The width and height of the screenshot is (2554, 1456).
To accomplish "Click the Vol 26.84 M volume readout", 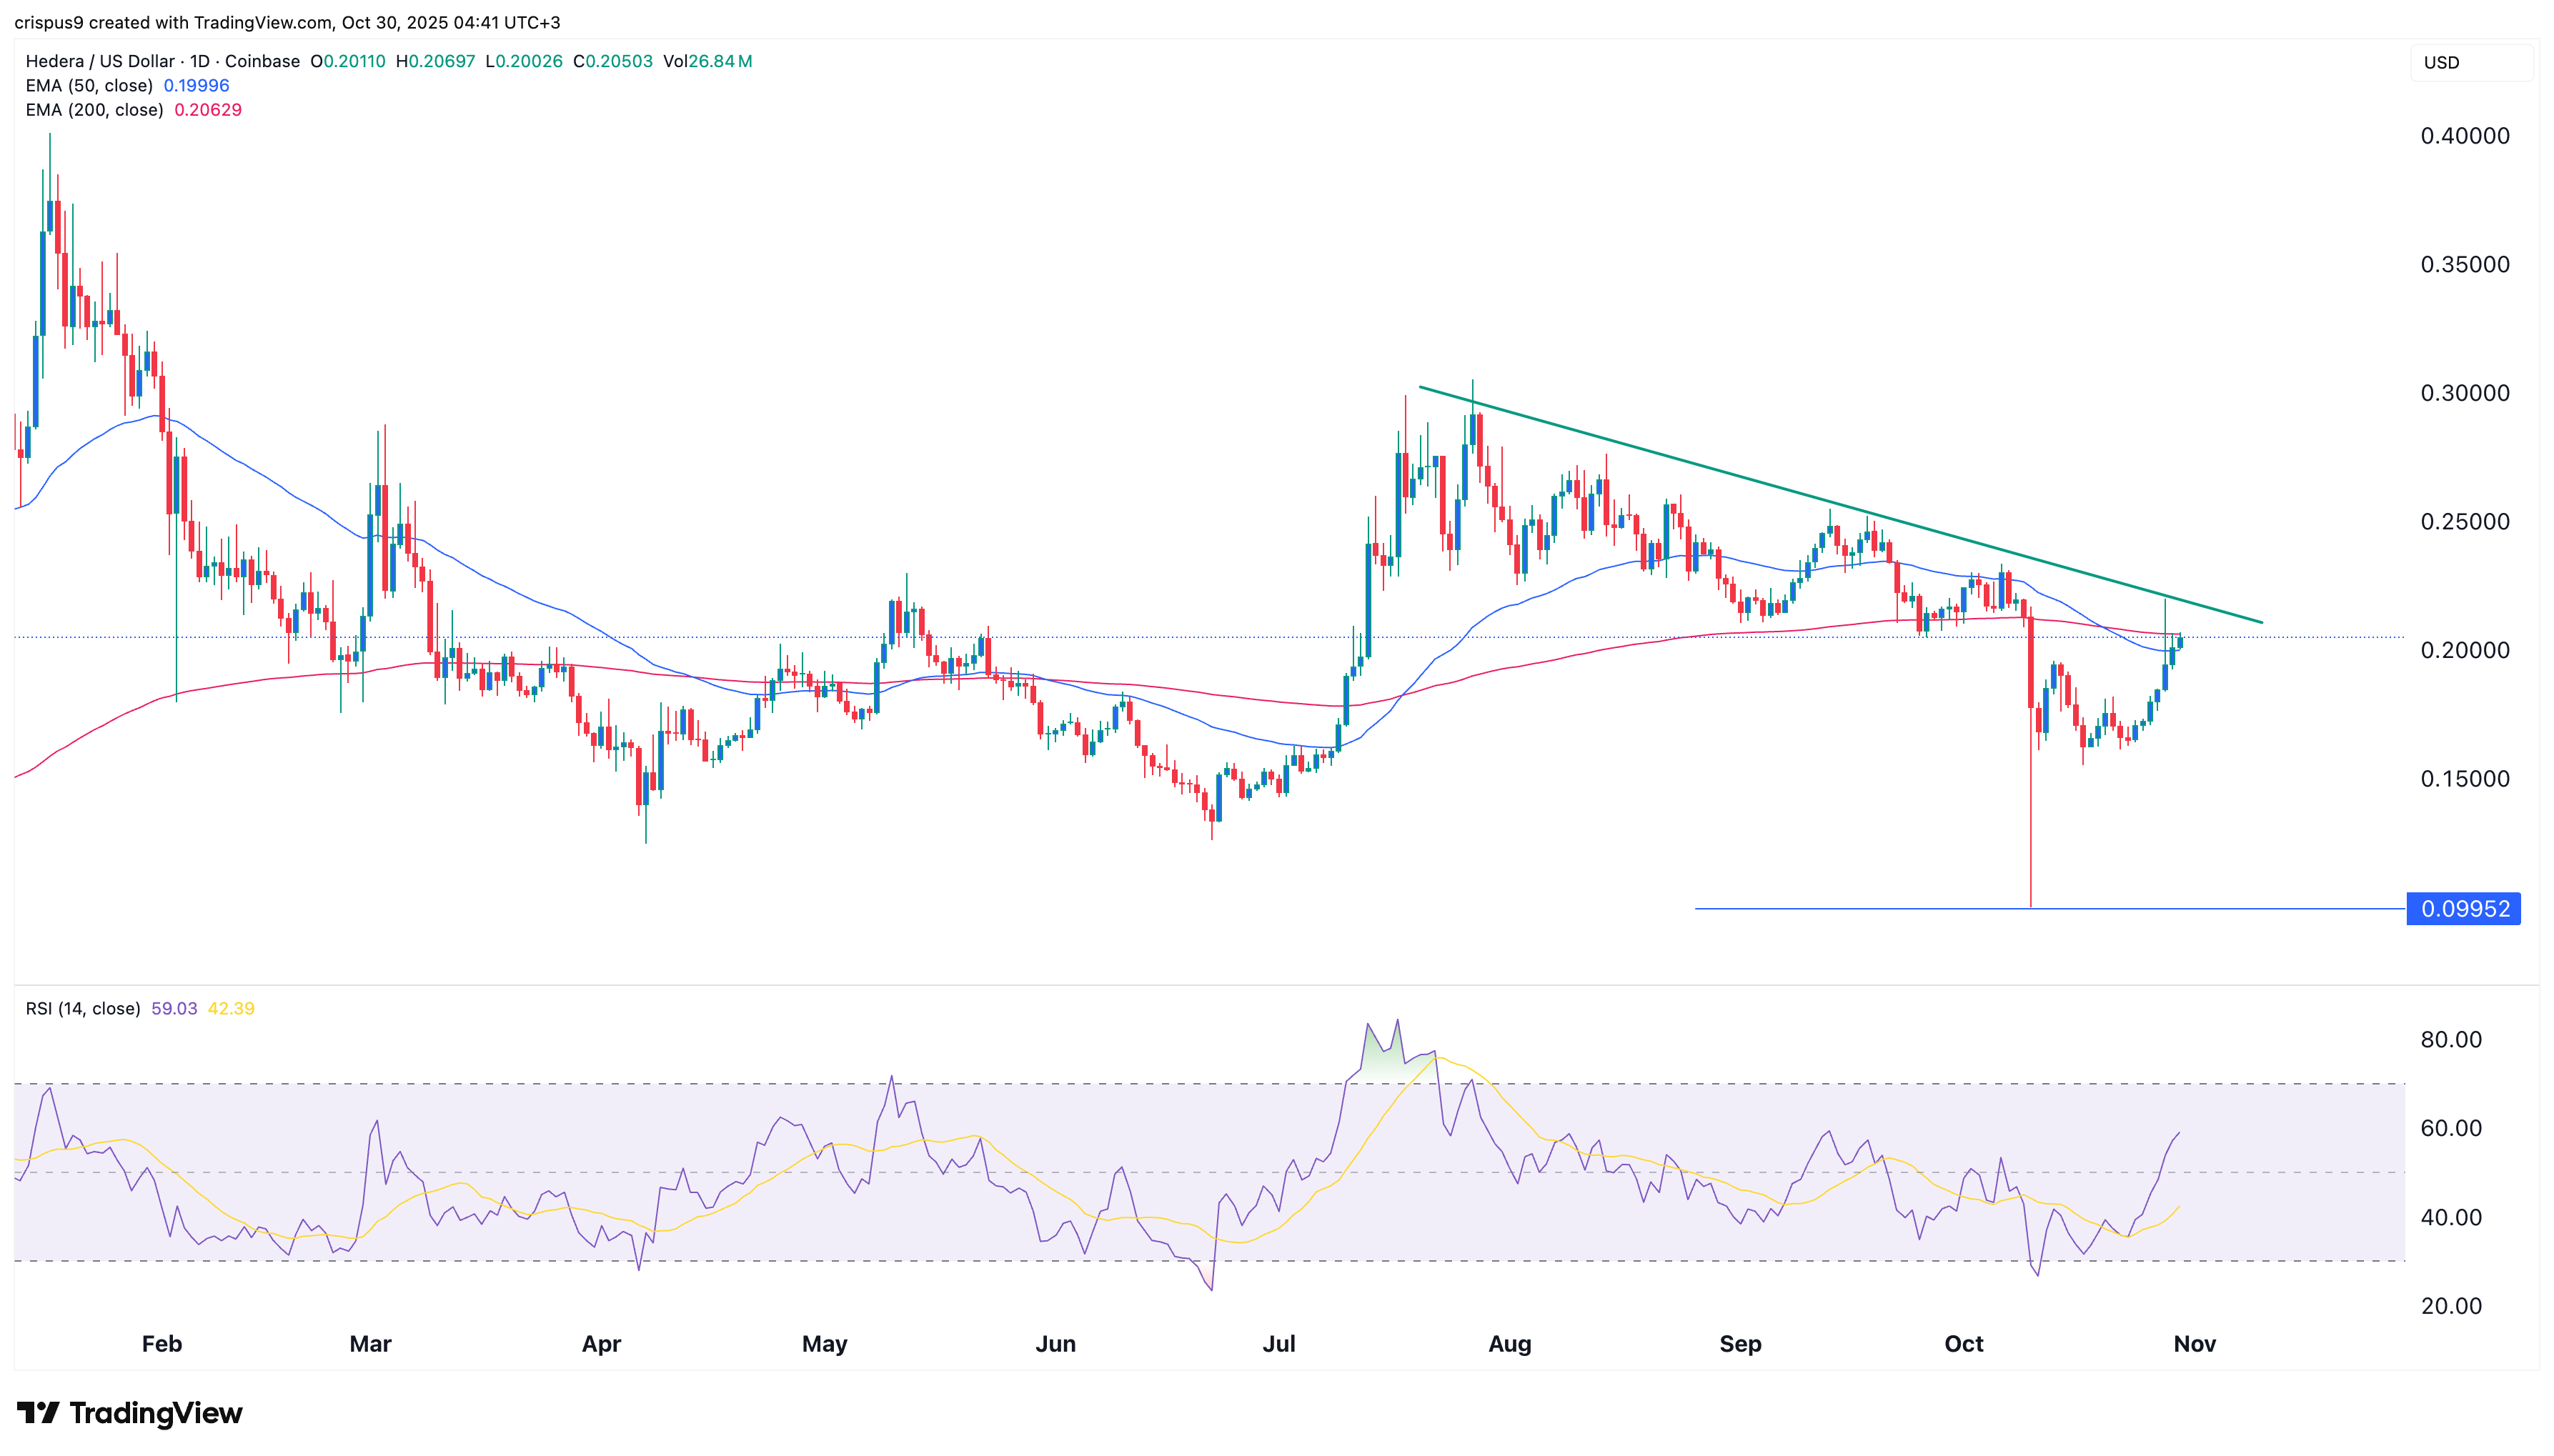I will point(707,61).
